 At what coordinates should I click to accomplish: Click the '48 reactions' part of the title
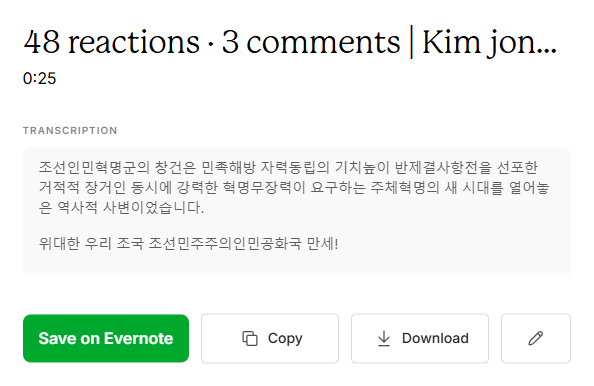(x=111, y=42)
